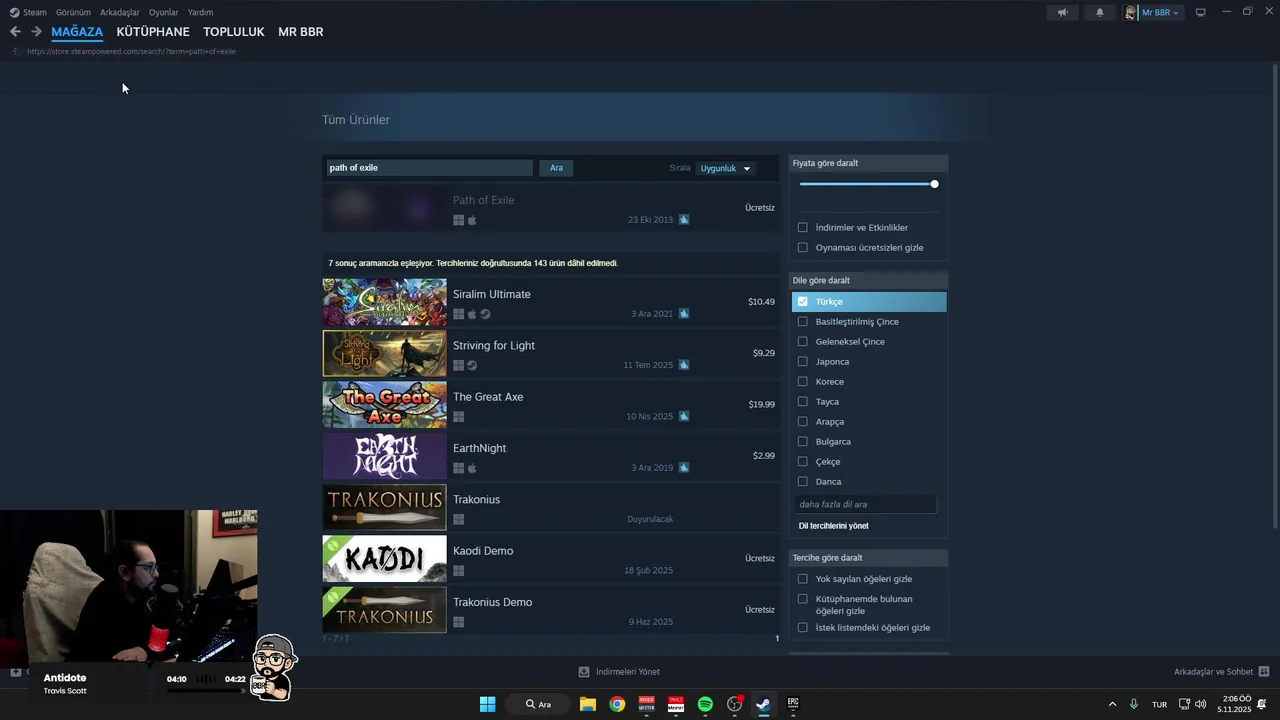Launch Google Chrome from taskbar
The height and width of the screenshot is (720, 1280).
[x=617, y=704]
